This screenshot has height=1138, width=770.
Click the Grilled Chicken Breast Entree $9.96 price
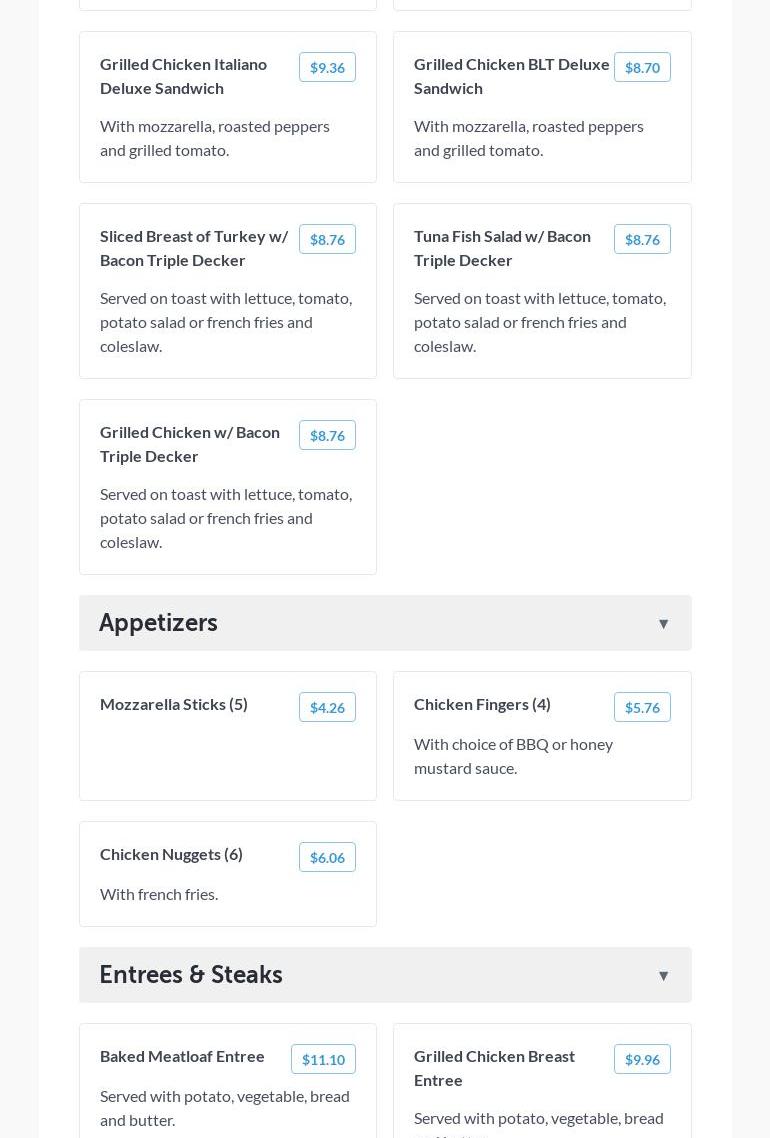coord(642,1059)
